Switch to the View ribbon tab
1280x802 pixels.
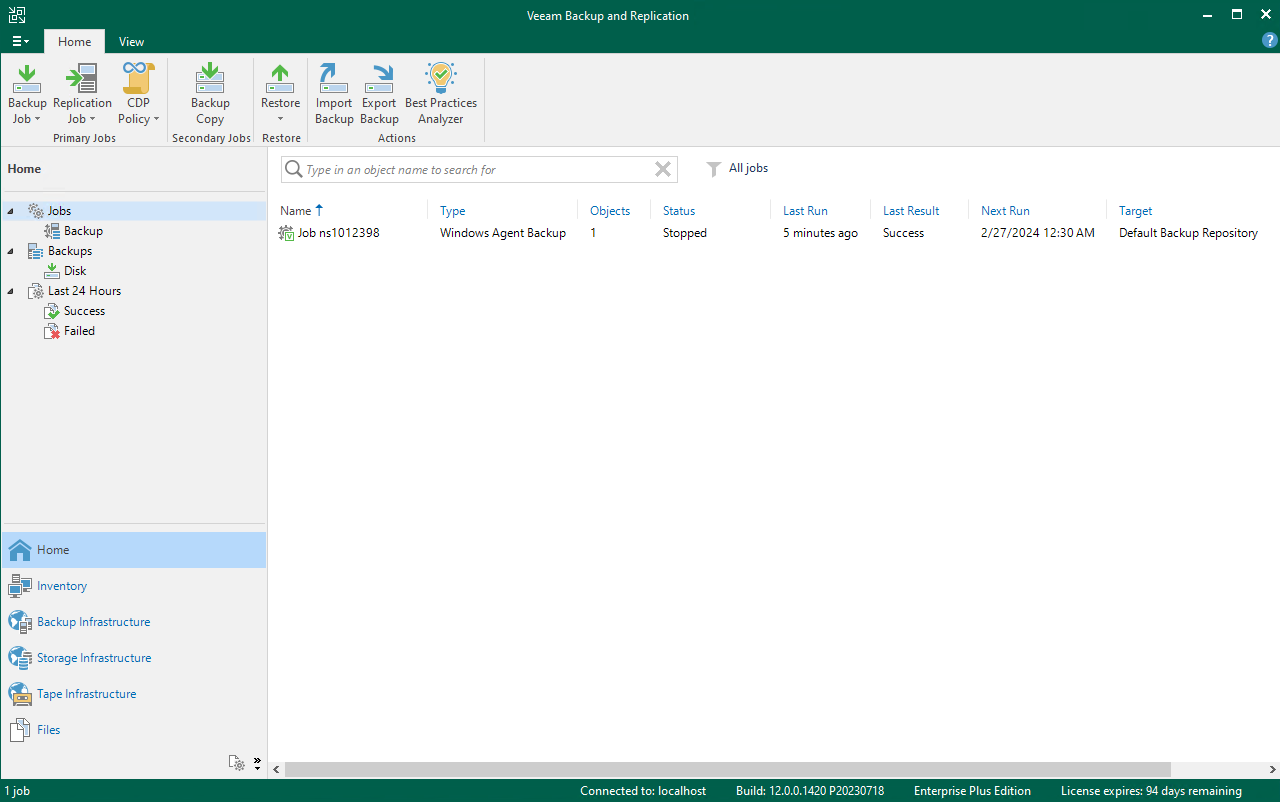pyautogui.click(x=131, y=42)
